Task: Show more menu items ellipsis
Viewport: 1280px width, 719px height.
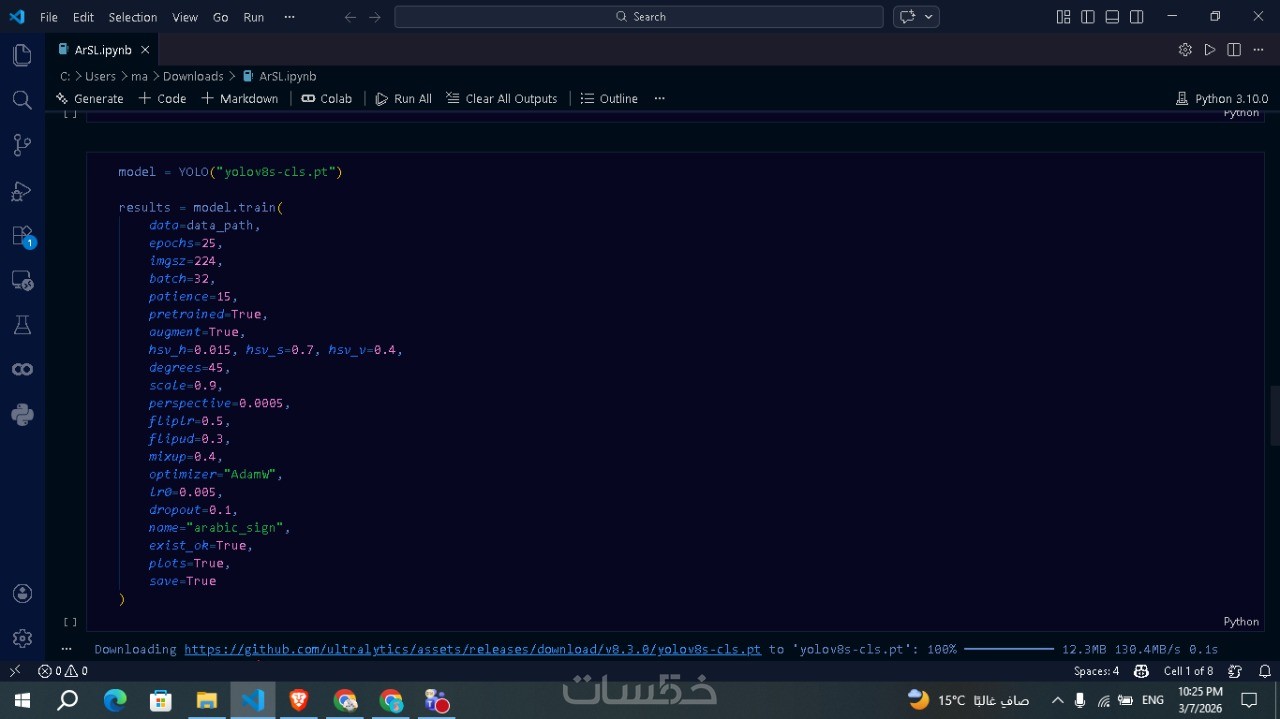Action: [x=289, y=17]
